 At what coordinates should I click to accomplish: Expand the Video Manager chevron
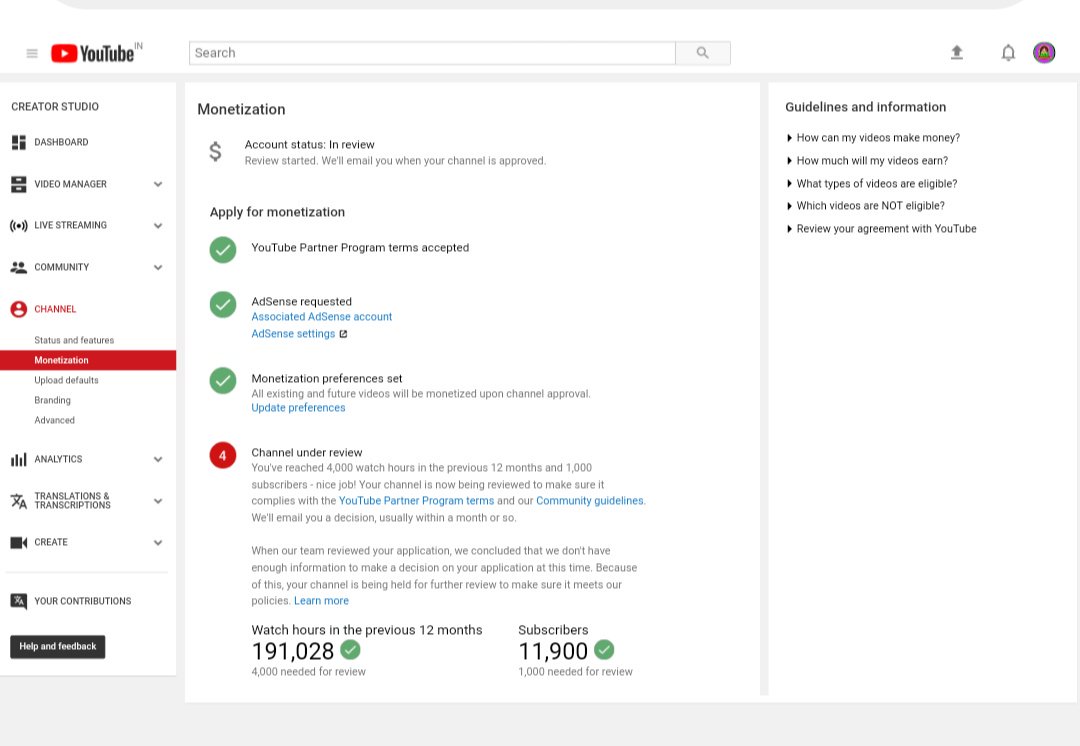[x=158, y=184]
